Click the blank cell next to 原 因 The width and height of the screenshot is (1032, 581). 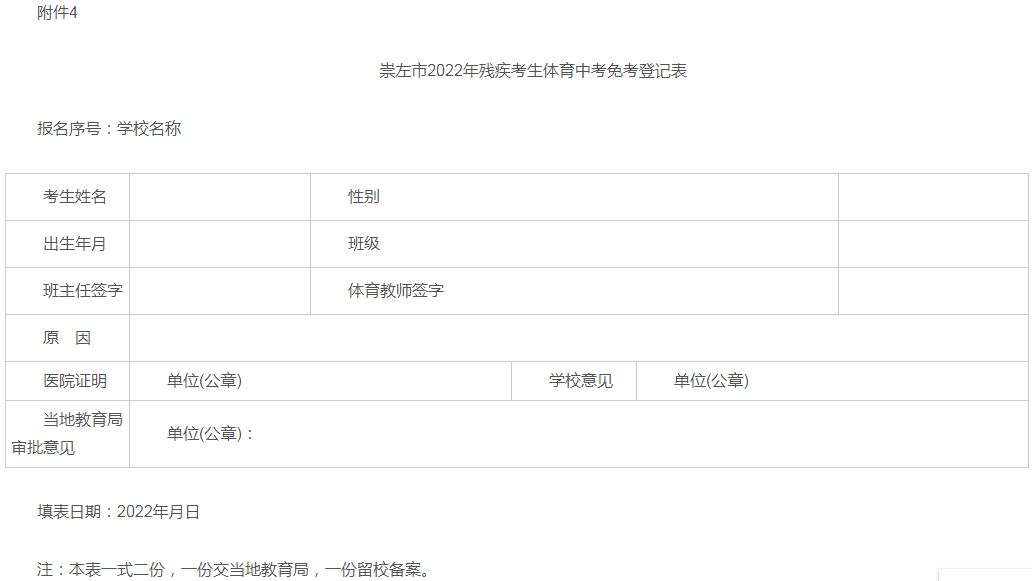[579, 338]
